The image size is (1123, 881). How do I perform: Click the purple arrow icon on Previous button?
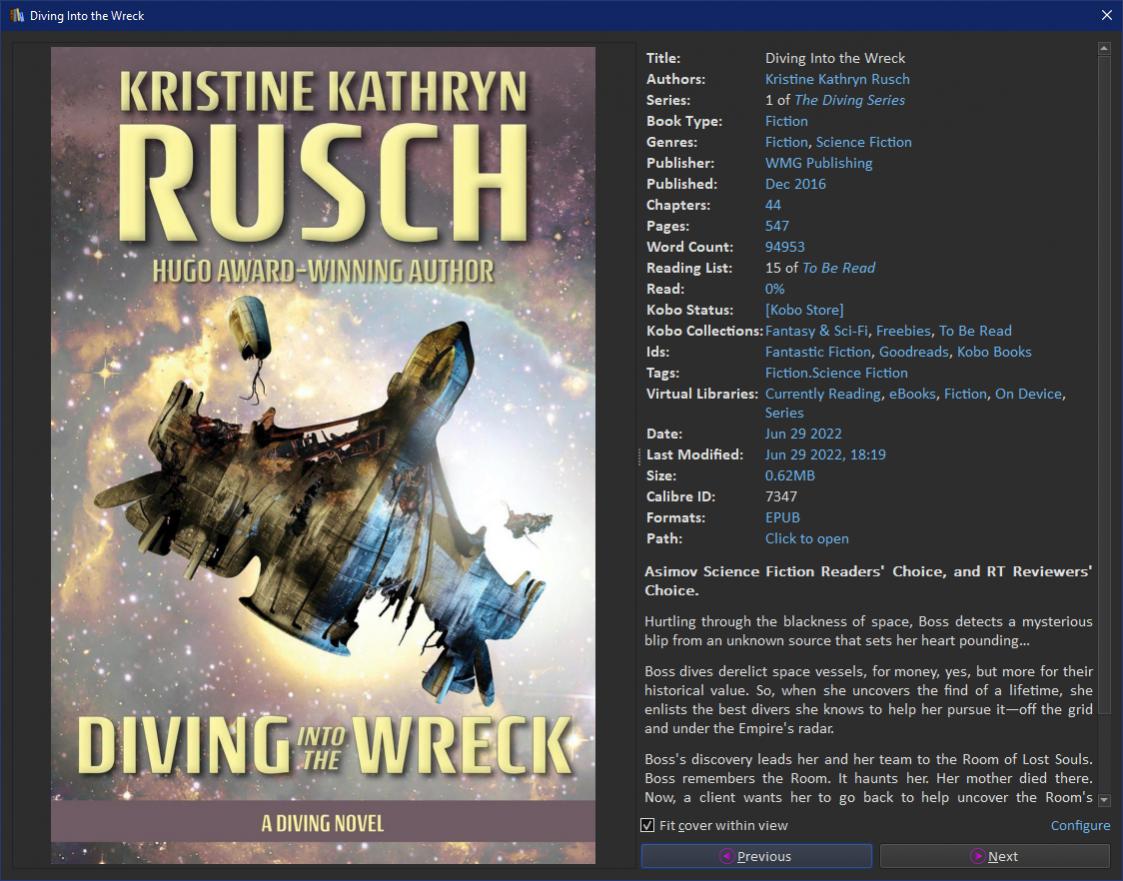coord(726,856)
